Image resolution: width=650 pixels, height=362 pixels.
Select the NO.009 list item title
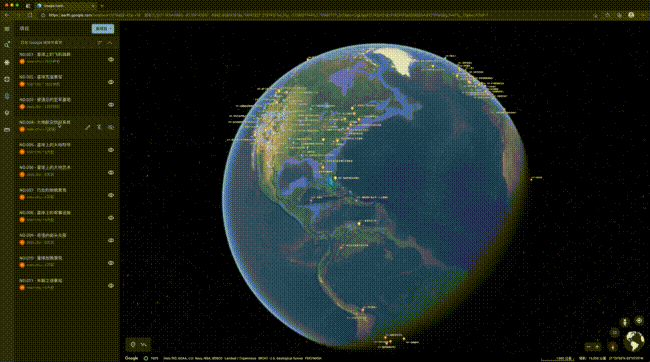43,236
